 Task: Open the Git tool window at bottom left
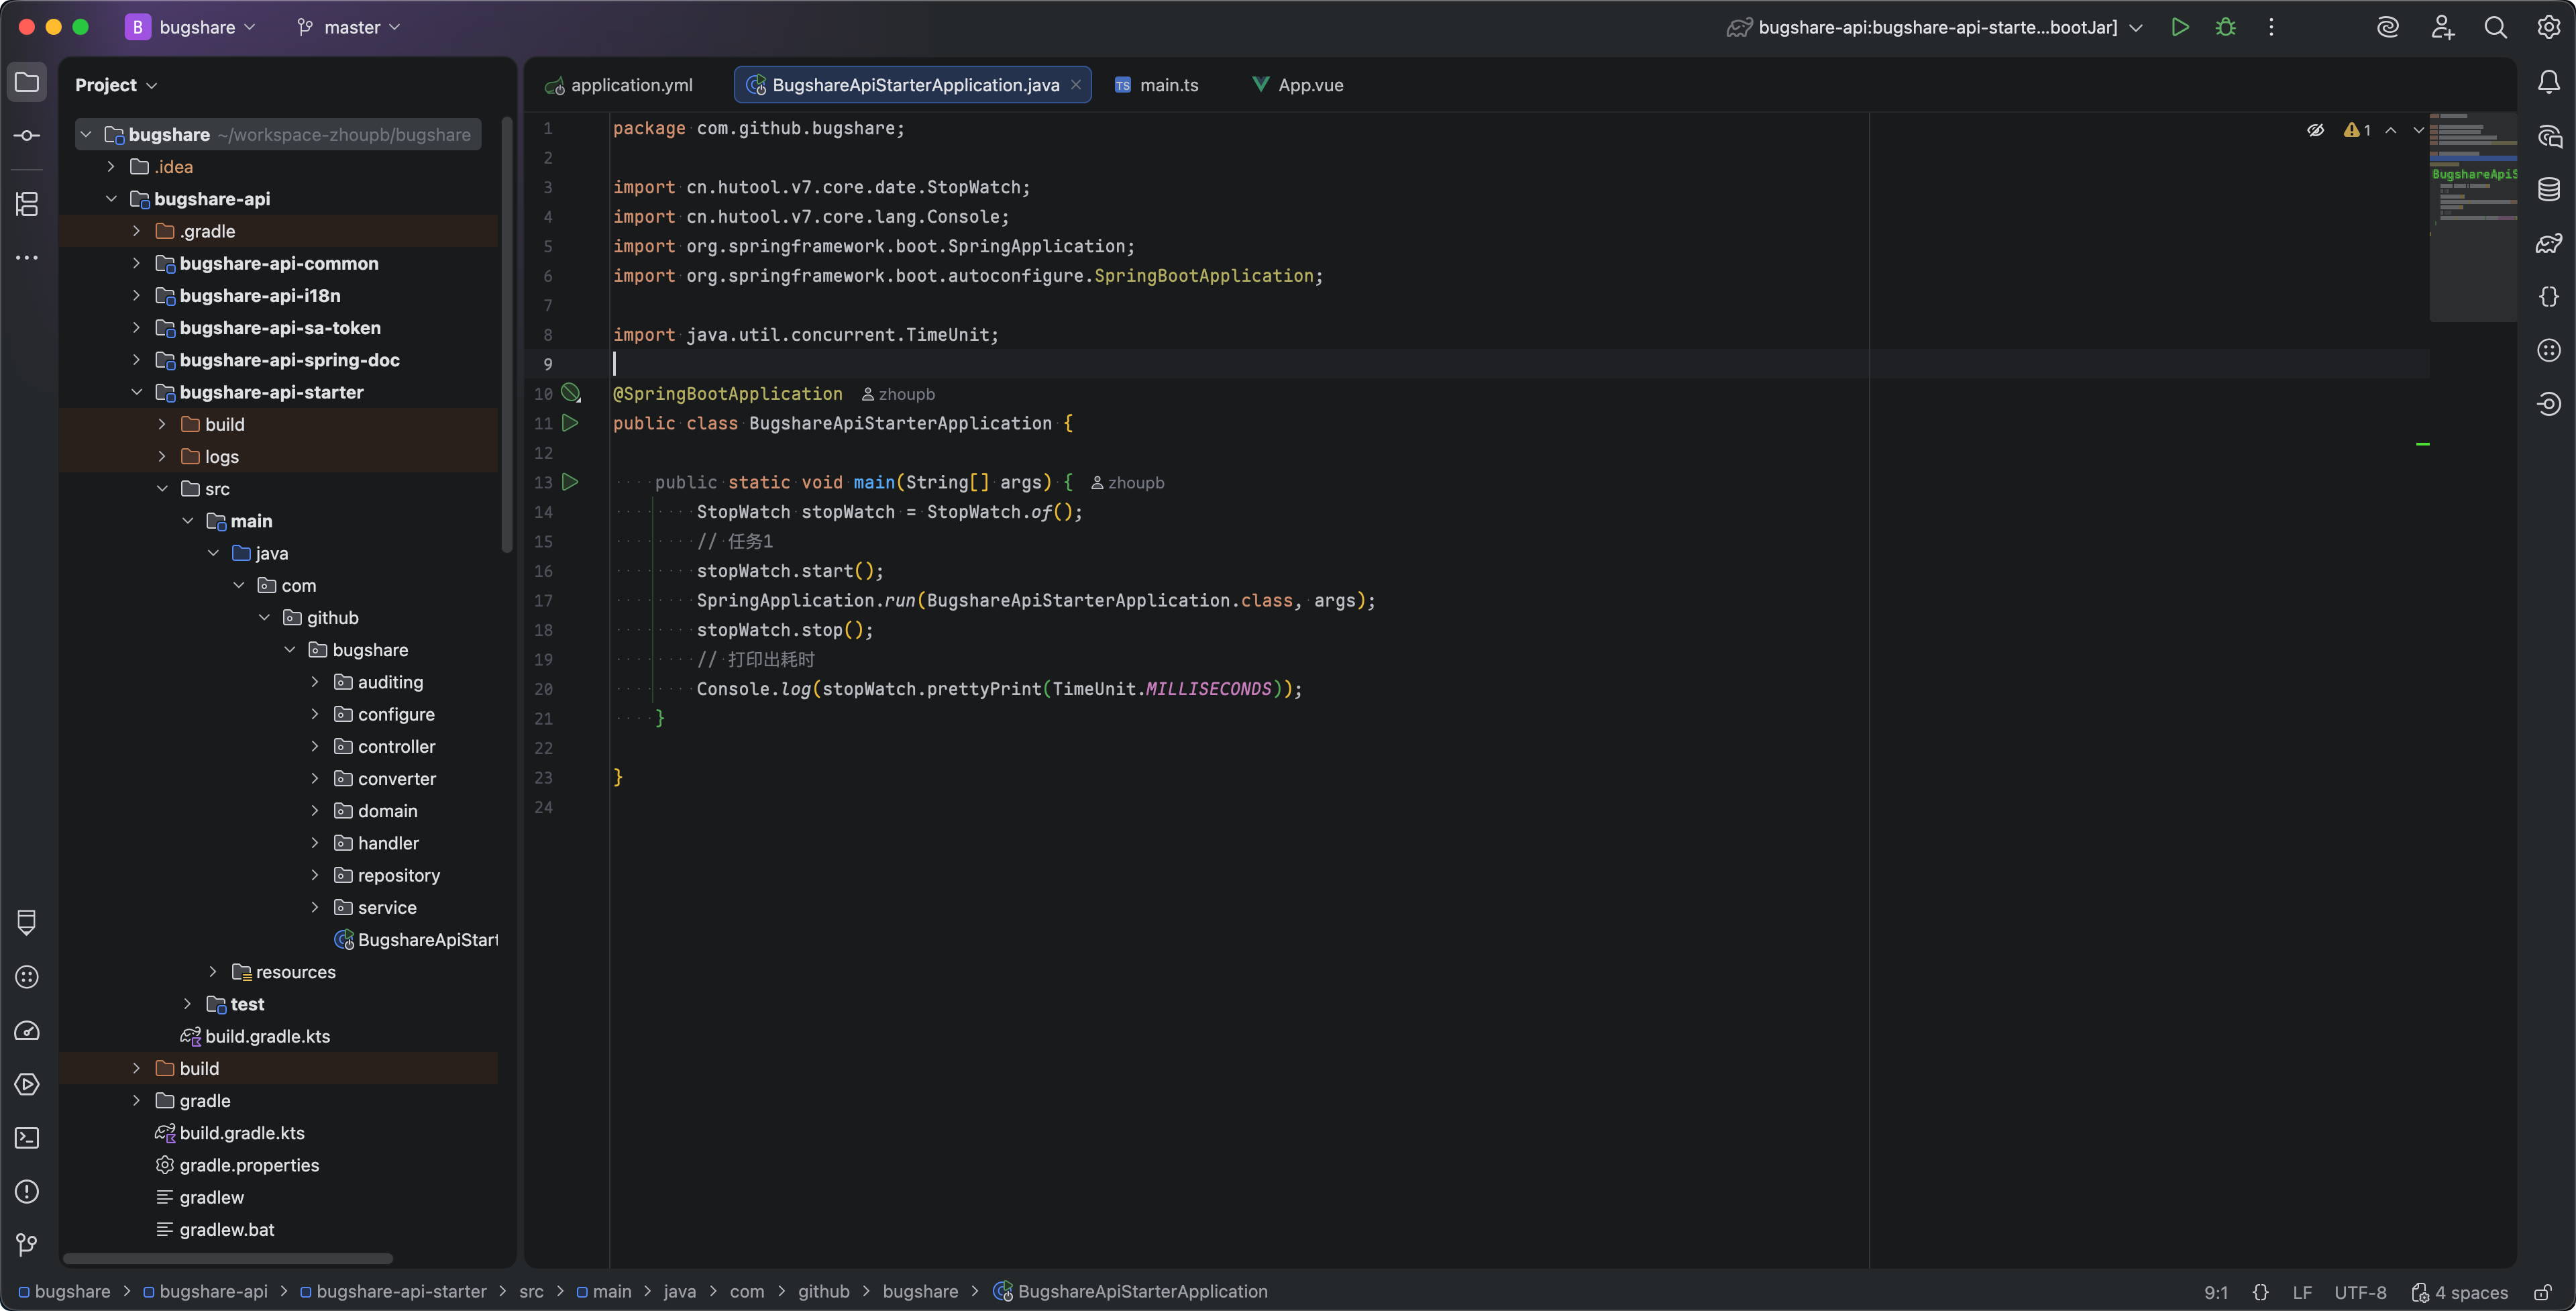click(27, 1245)
